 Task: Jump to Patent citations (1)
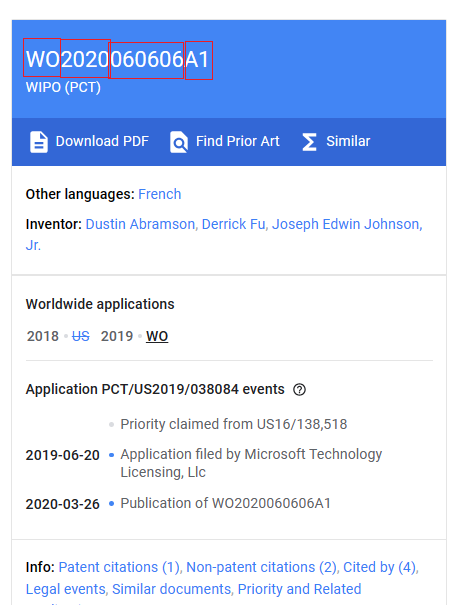point(119,567)
